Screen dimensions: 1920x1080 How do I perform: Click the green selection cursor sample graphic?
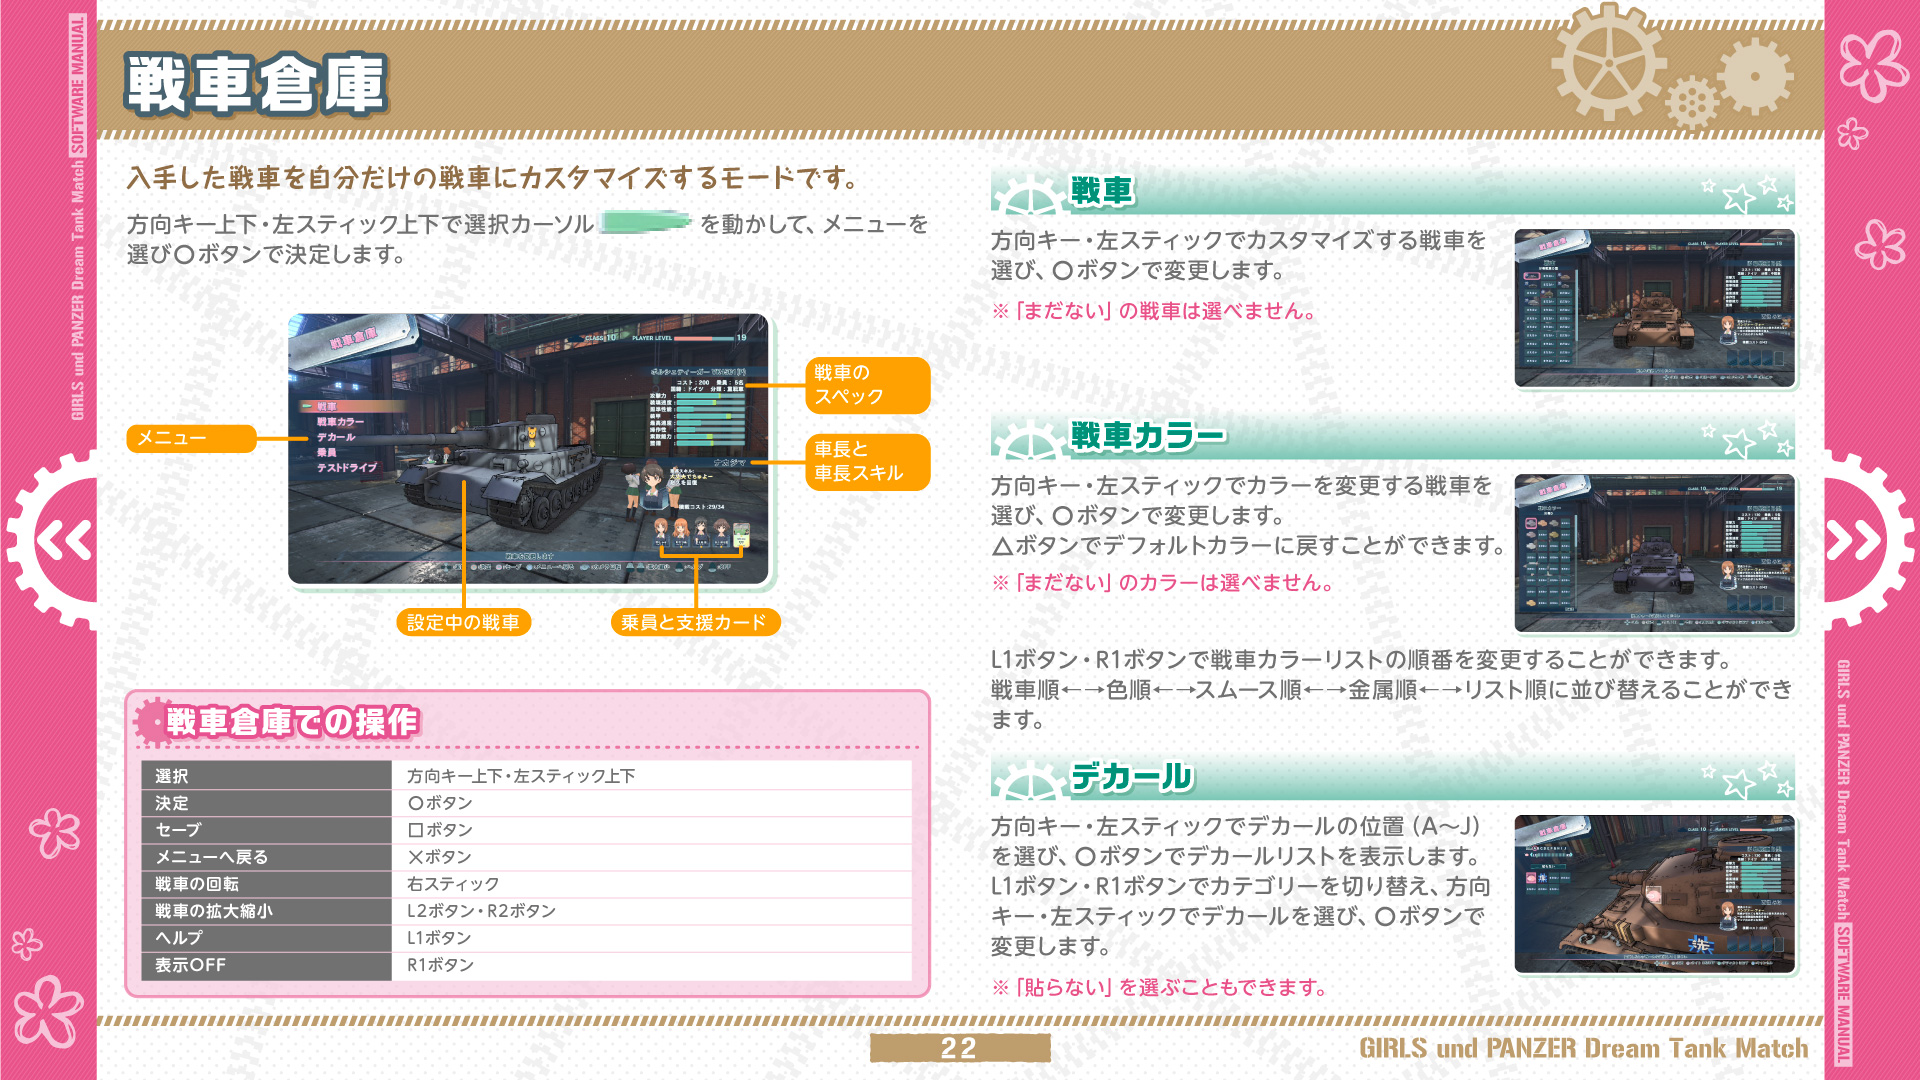[646, 222]
